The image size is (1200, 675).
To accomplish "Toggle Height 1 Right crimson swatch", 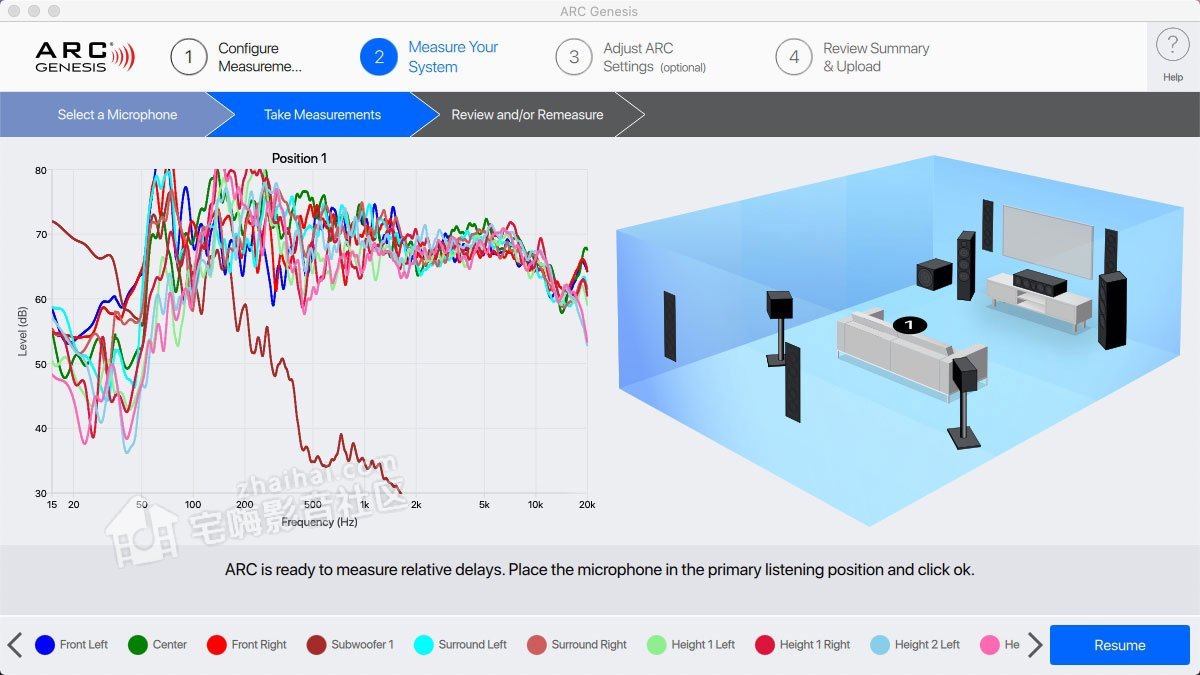I will 765,645.
